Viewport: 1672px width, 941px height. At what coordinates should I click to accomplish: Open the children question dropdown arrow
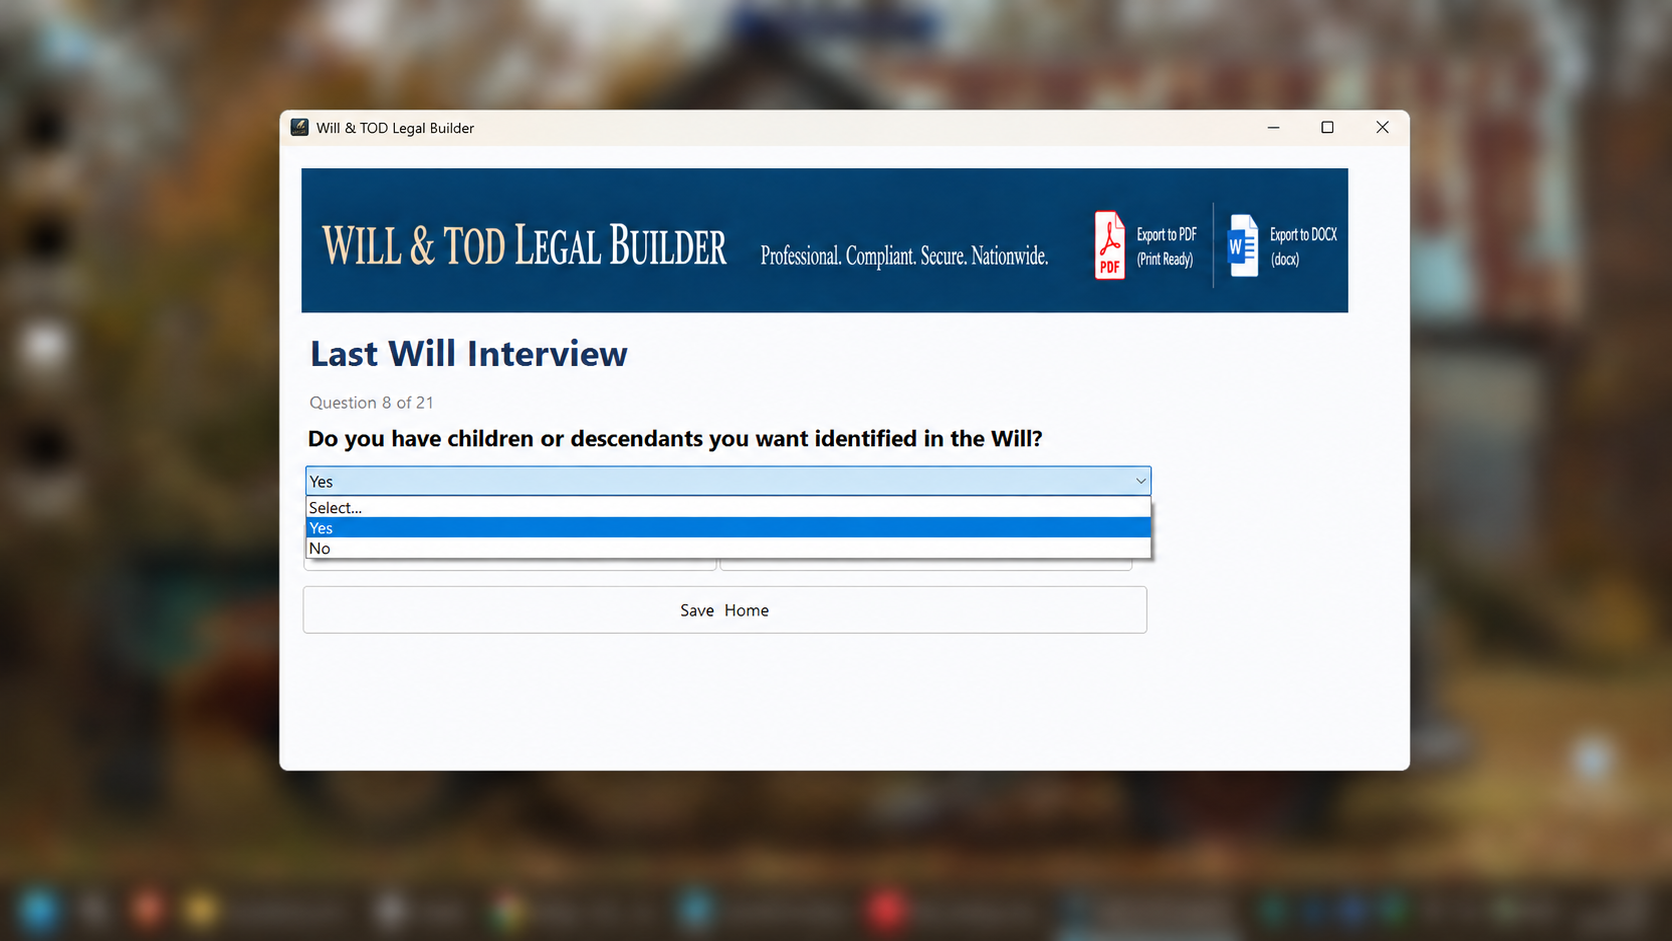coord(1140,481)
